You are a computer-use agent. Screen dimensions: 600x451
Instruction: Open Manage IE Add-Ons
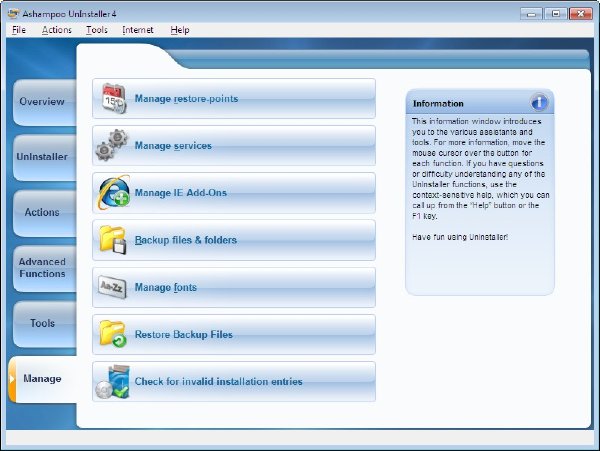coord(234,193)
